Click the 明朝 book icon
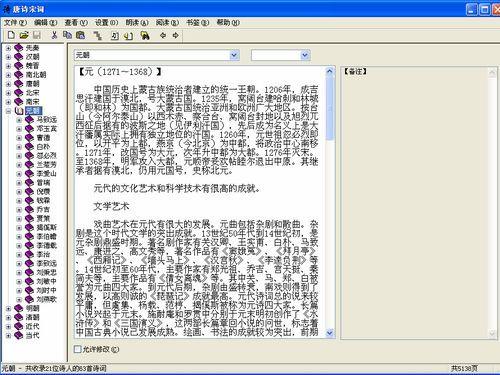This screenshot has height=375, width=500. pyautogui.click(x=19, y=308)
